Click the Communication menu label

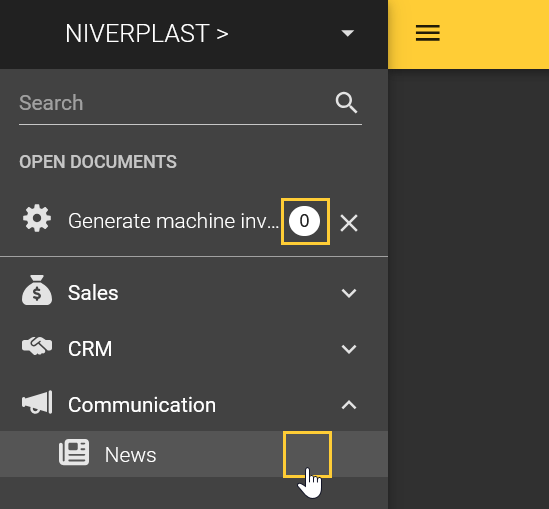point(142,405)
